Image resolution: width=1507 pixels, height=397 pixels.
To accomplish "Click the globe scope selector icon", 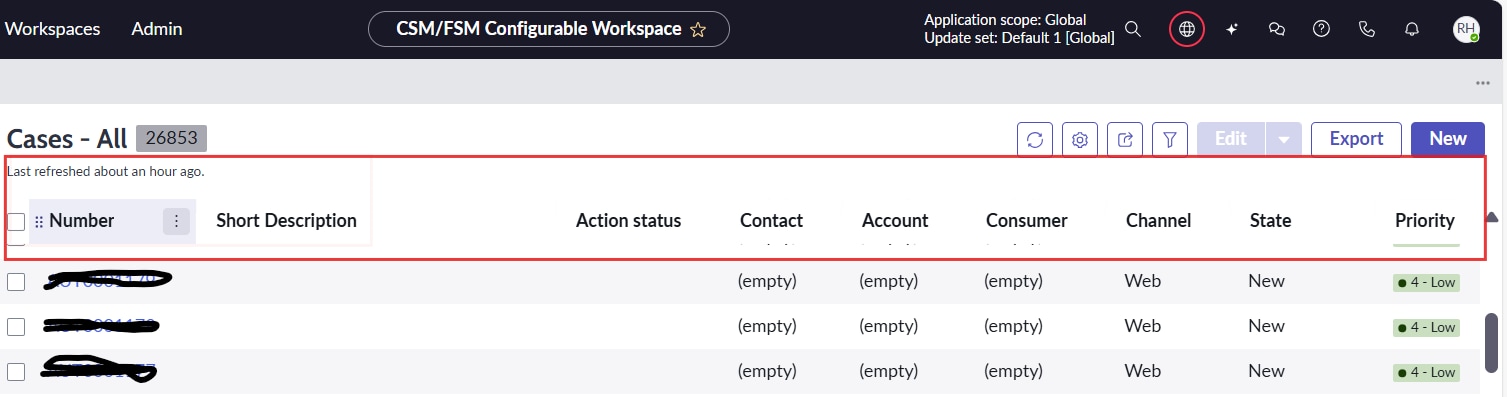I will click(1187, 29).
